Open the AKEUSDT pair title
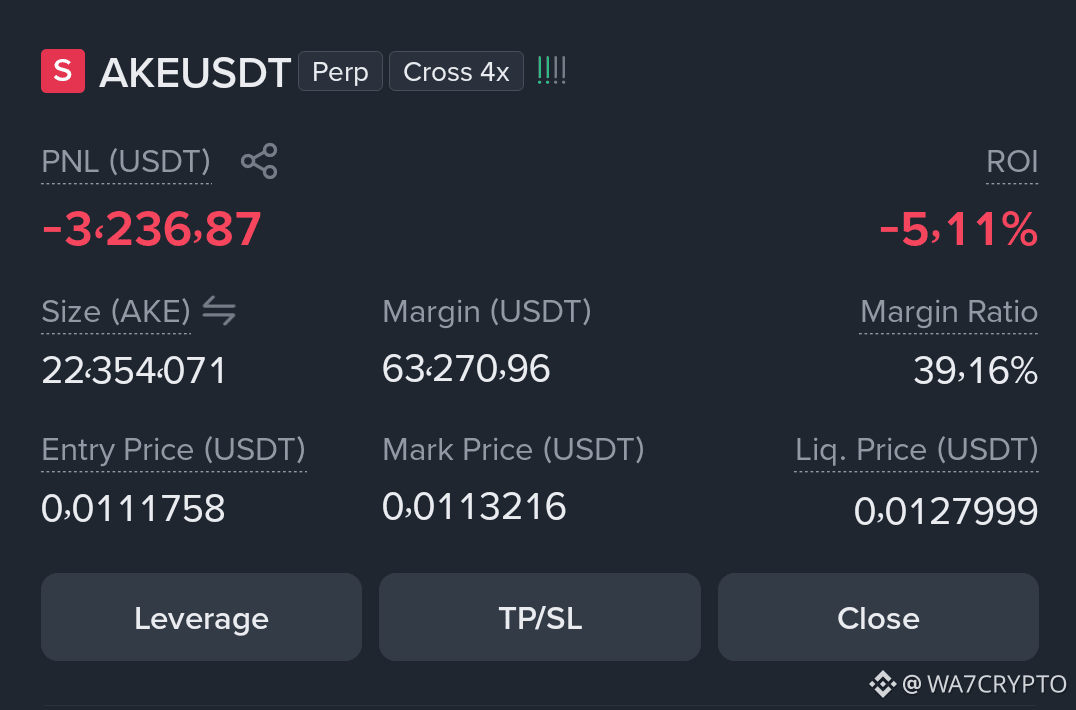The width and height of the screenshot is (1076, 710). coord(196,73)
